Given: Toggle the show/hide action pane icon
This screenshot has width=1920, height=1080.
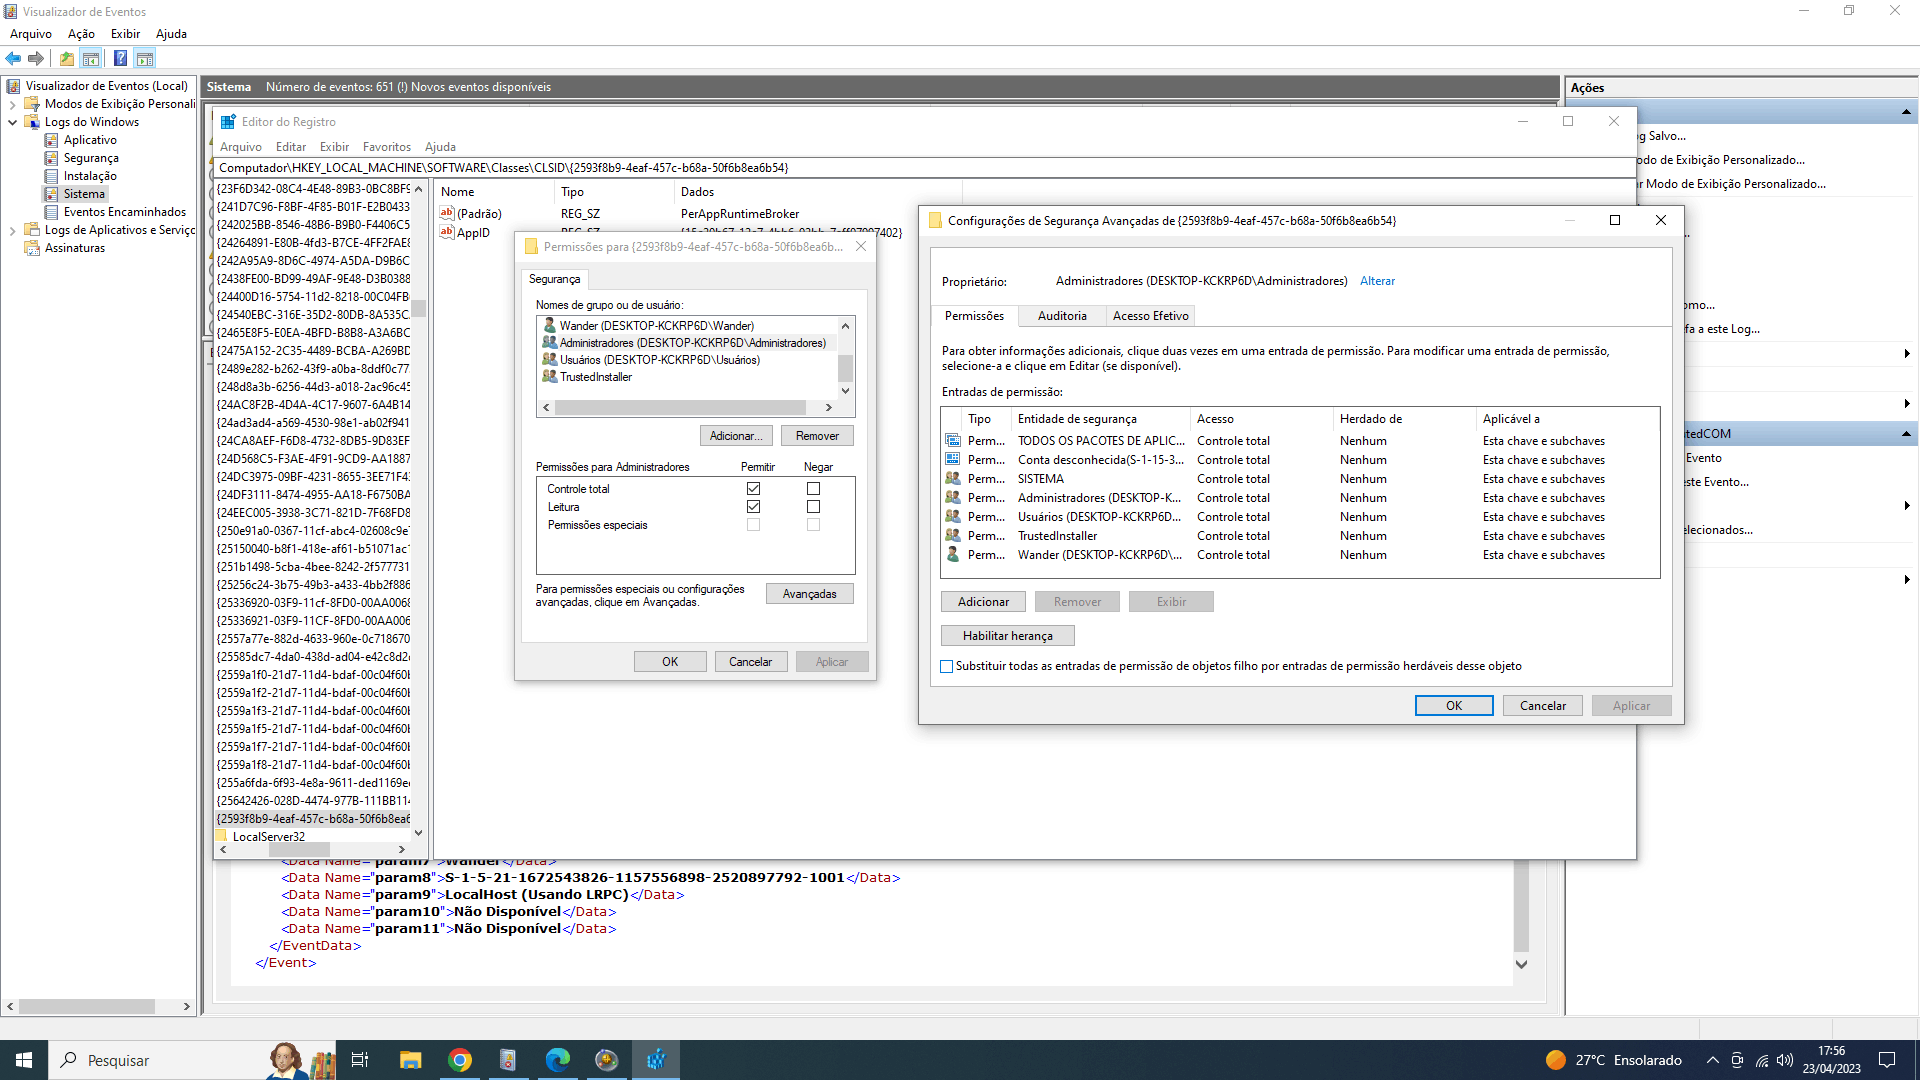Looking at the screenshot, I should [145, 58].
